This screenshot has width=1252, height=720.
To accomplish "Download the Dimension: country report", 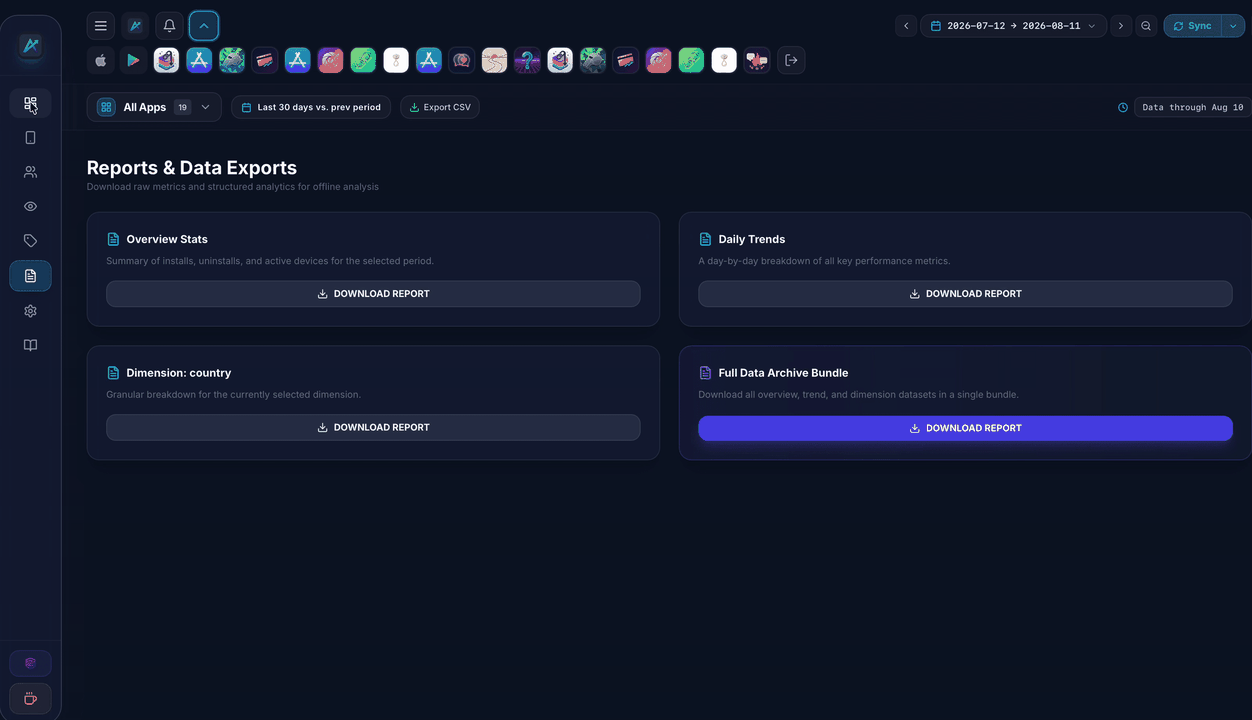I will 373,427.
